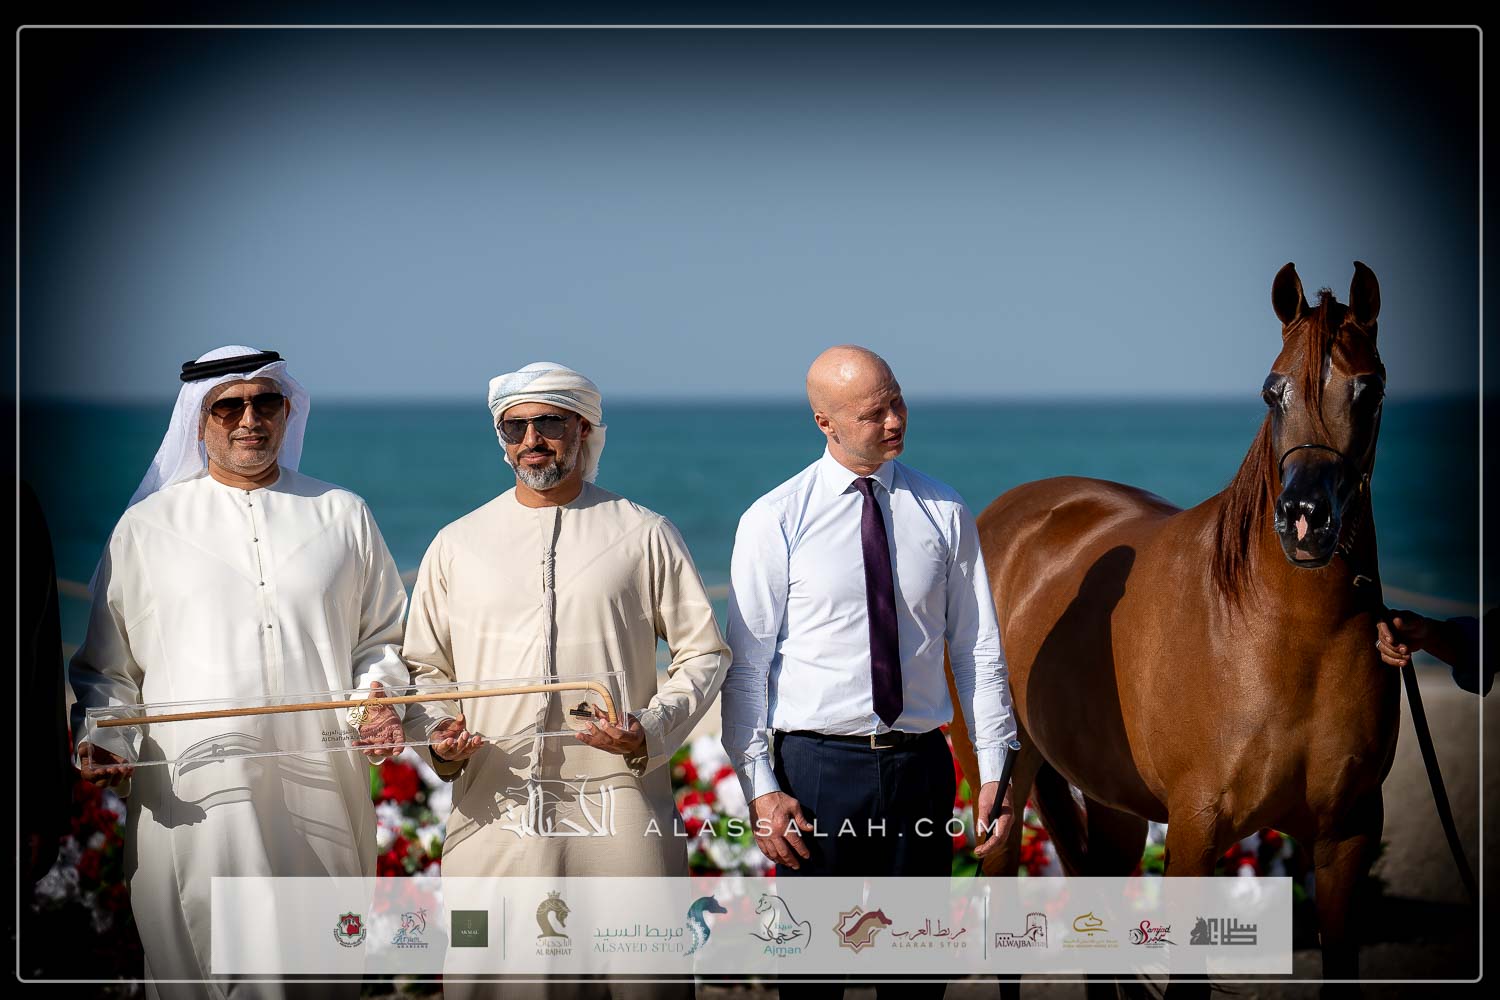The image size is (1500, 1000).
Task: Click the chestnut horse's head
Action: coord(1322,420)
